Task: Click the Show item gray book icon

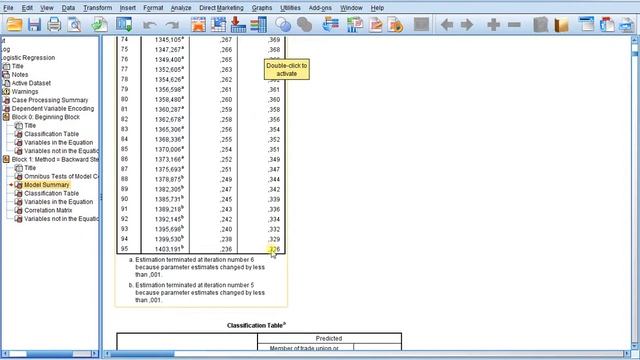Action: coord(541,24)
